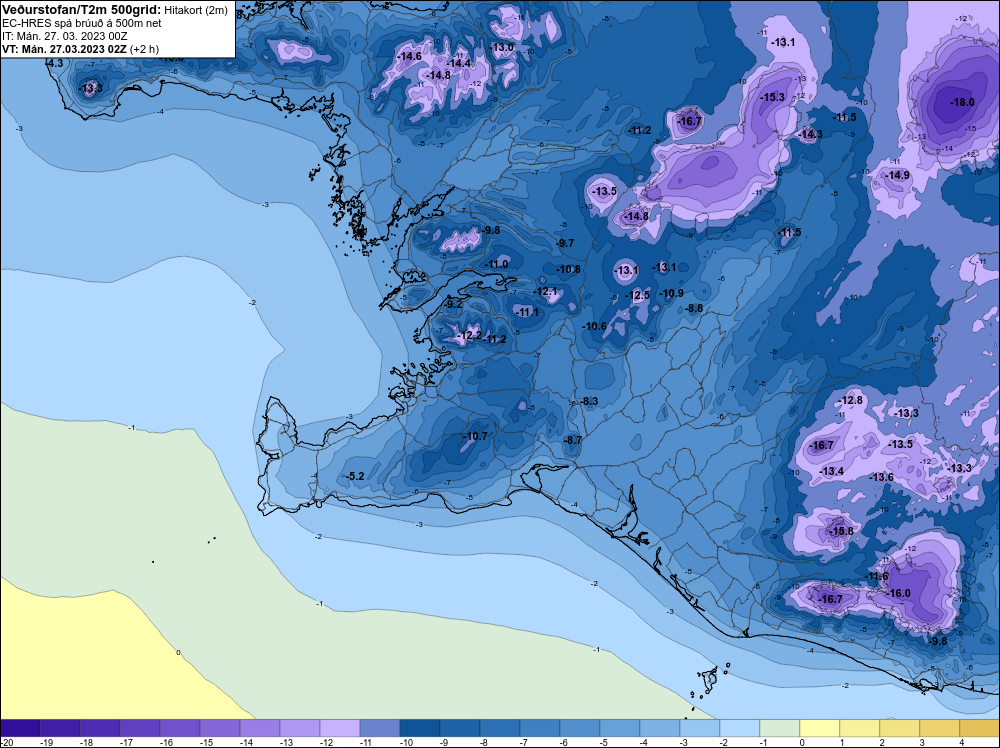The image size is (1000, 748).
Task: Click the pale green legend swatch between -1 and 0
Action: 780,727
